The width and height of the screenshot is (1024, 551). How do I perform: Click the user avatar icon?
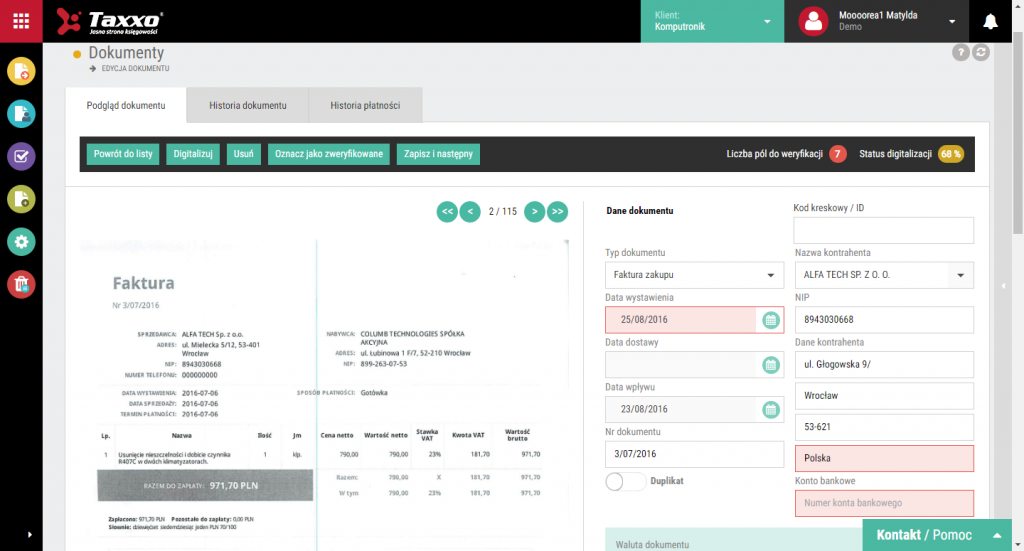coord(813,22)
